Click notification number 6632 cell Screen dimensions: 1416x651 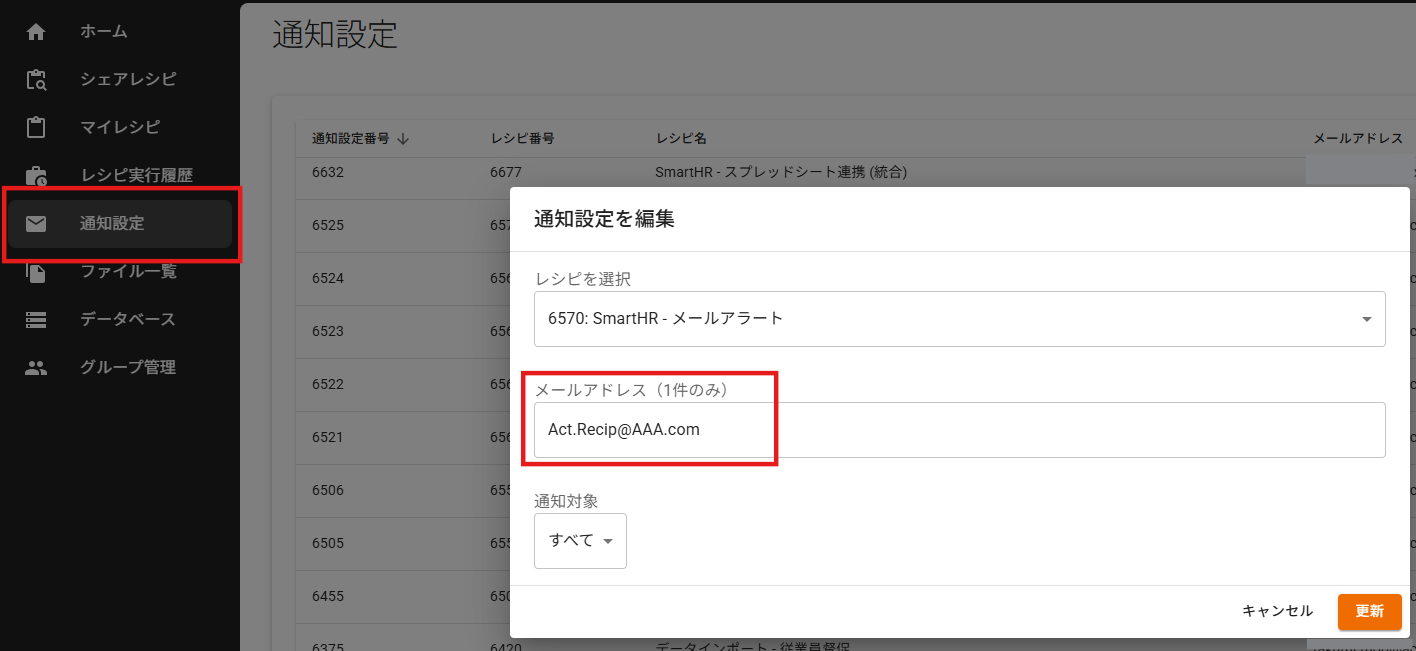(328, 172)
